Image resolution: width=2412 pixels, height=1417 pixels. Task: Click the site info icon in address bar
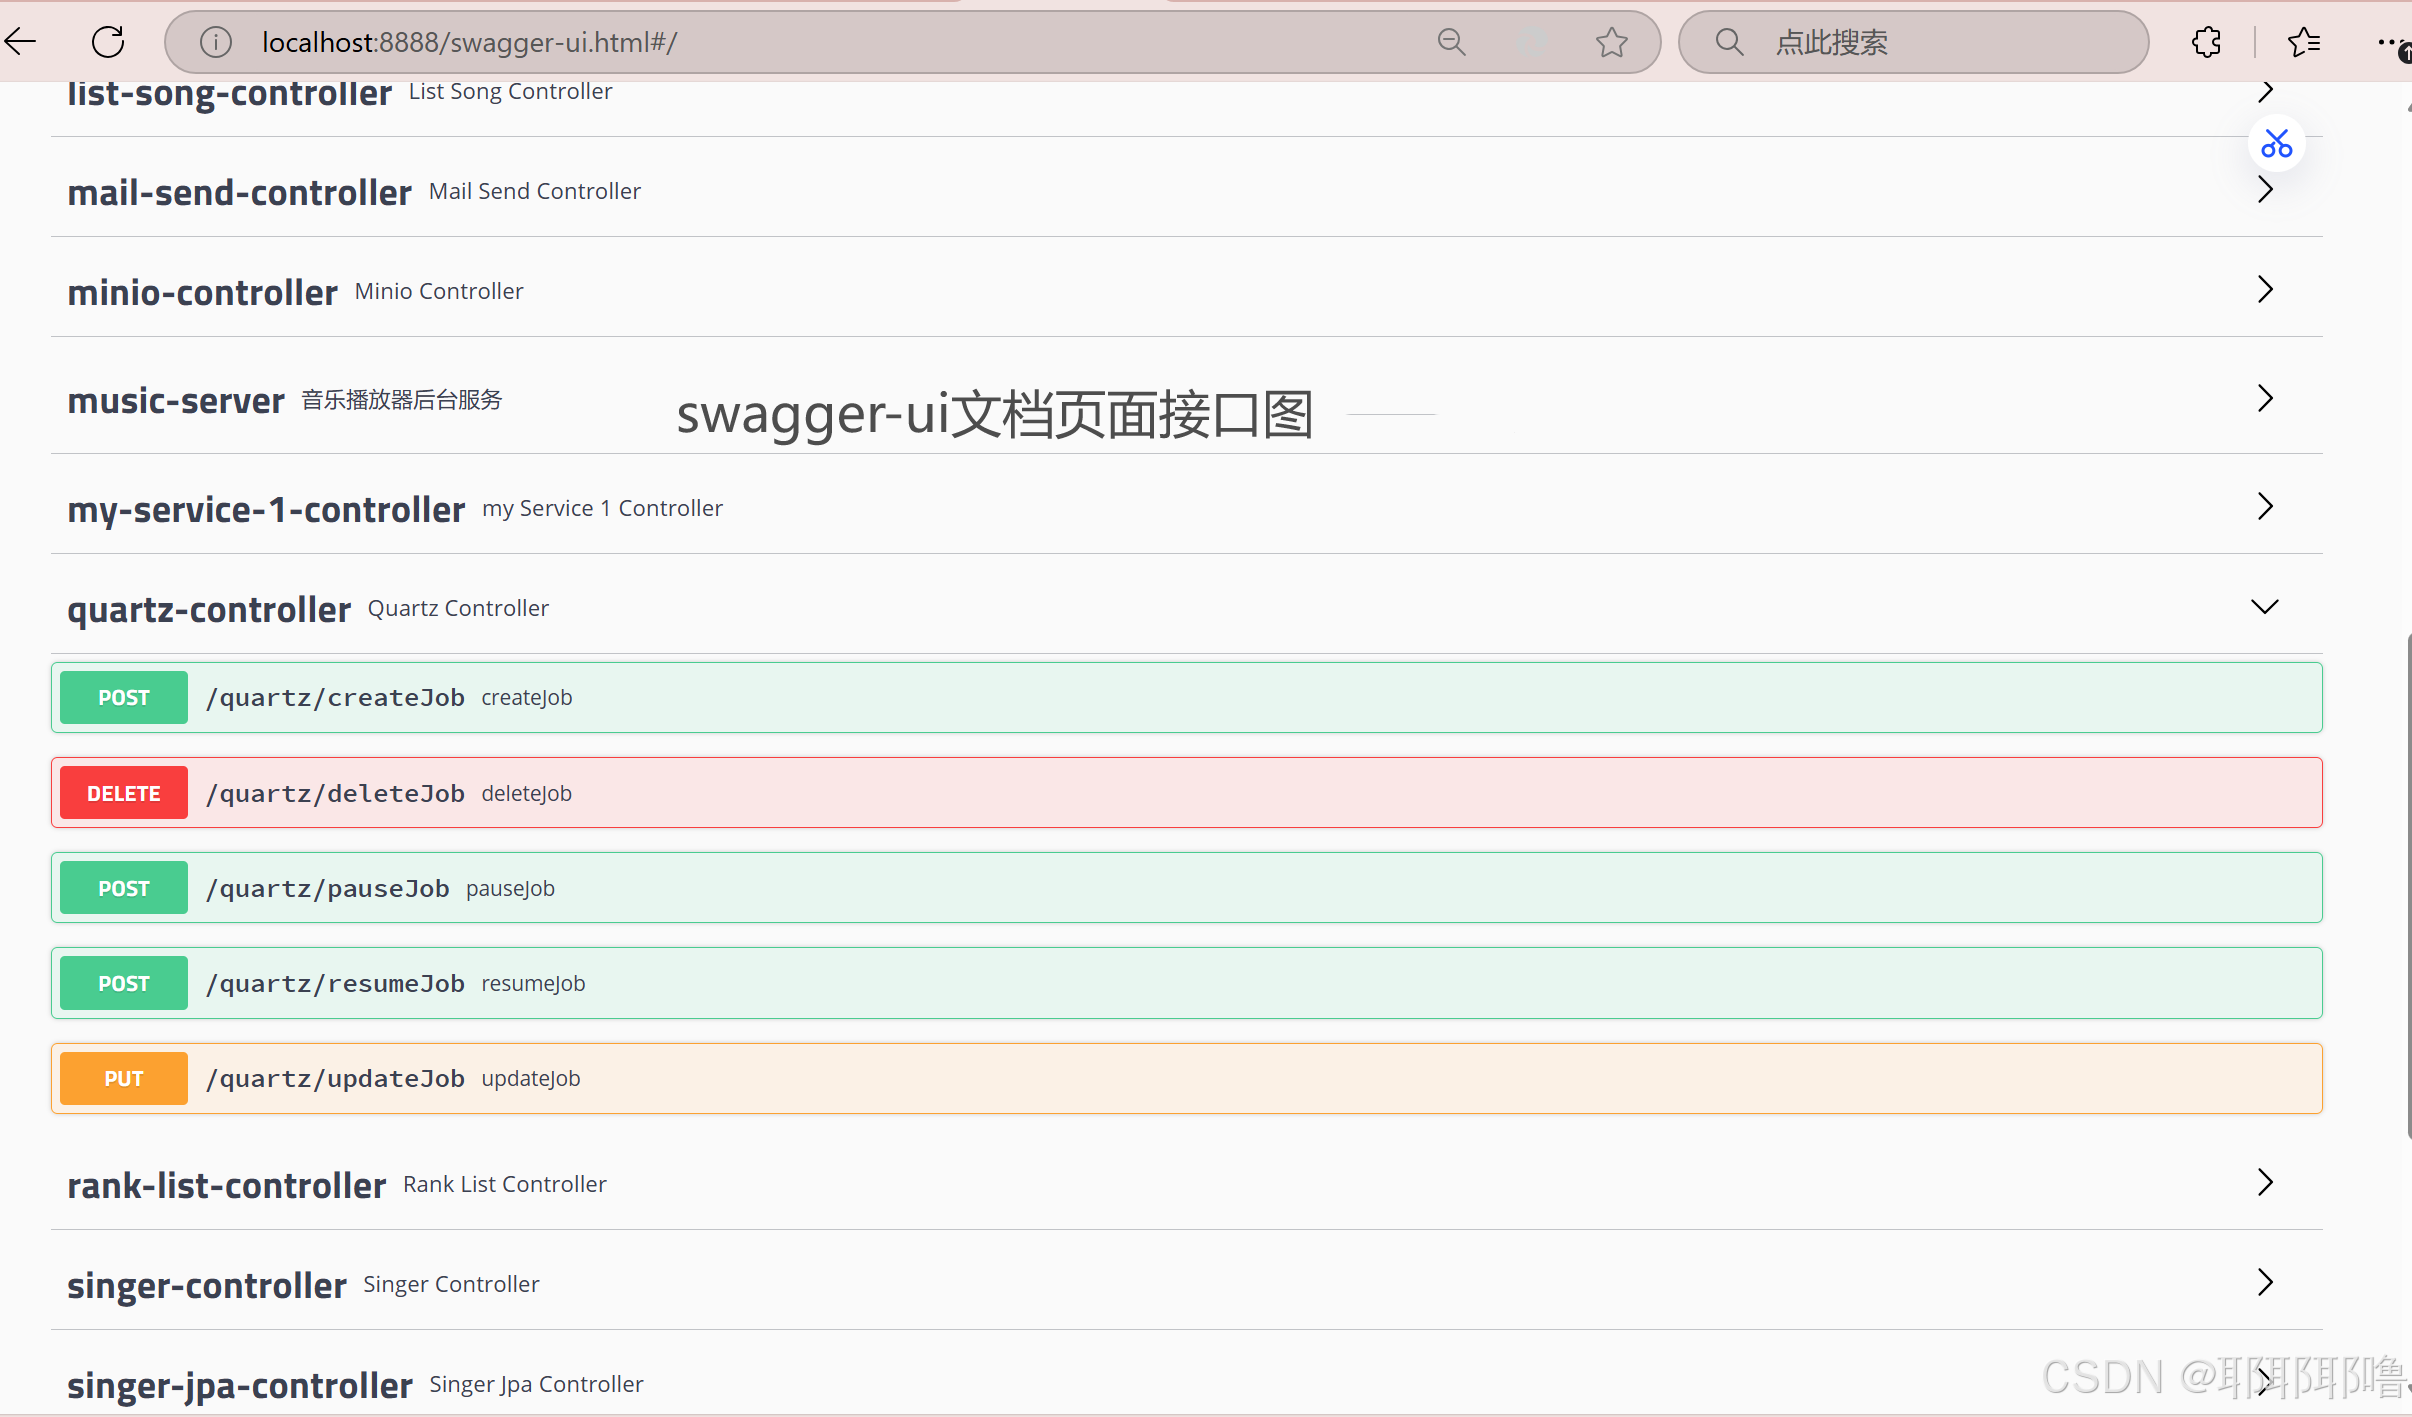(215, 42)
